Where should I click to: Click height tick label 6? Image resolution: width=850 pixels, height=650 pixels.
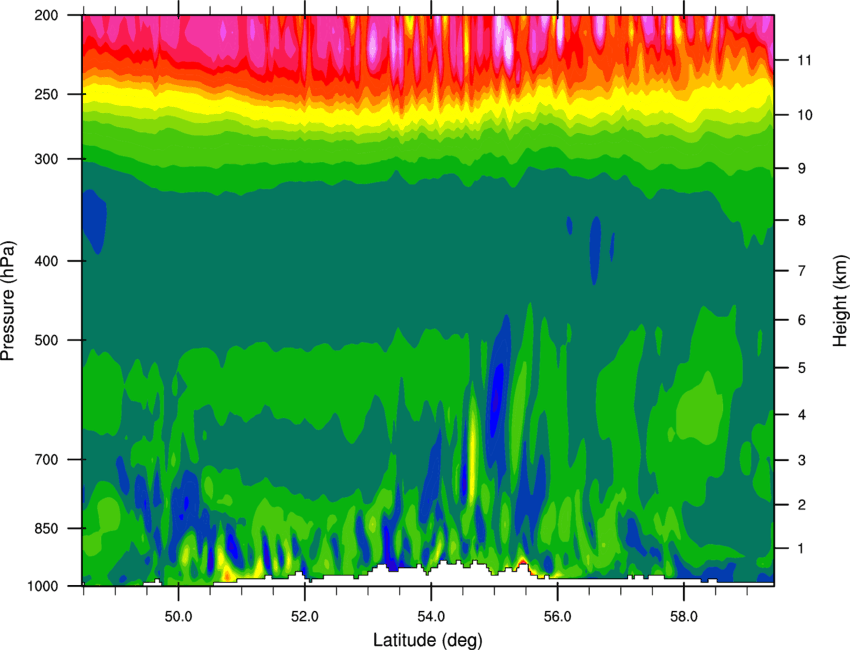[801, 320]
